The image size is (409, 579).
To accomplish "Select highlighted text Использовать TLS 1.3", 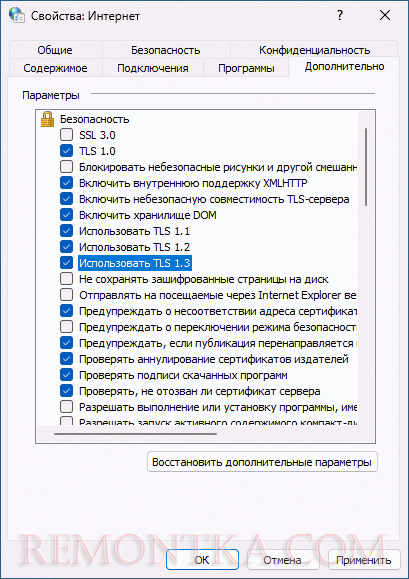I will [135, 263].
